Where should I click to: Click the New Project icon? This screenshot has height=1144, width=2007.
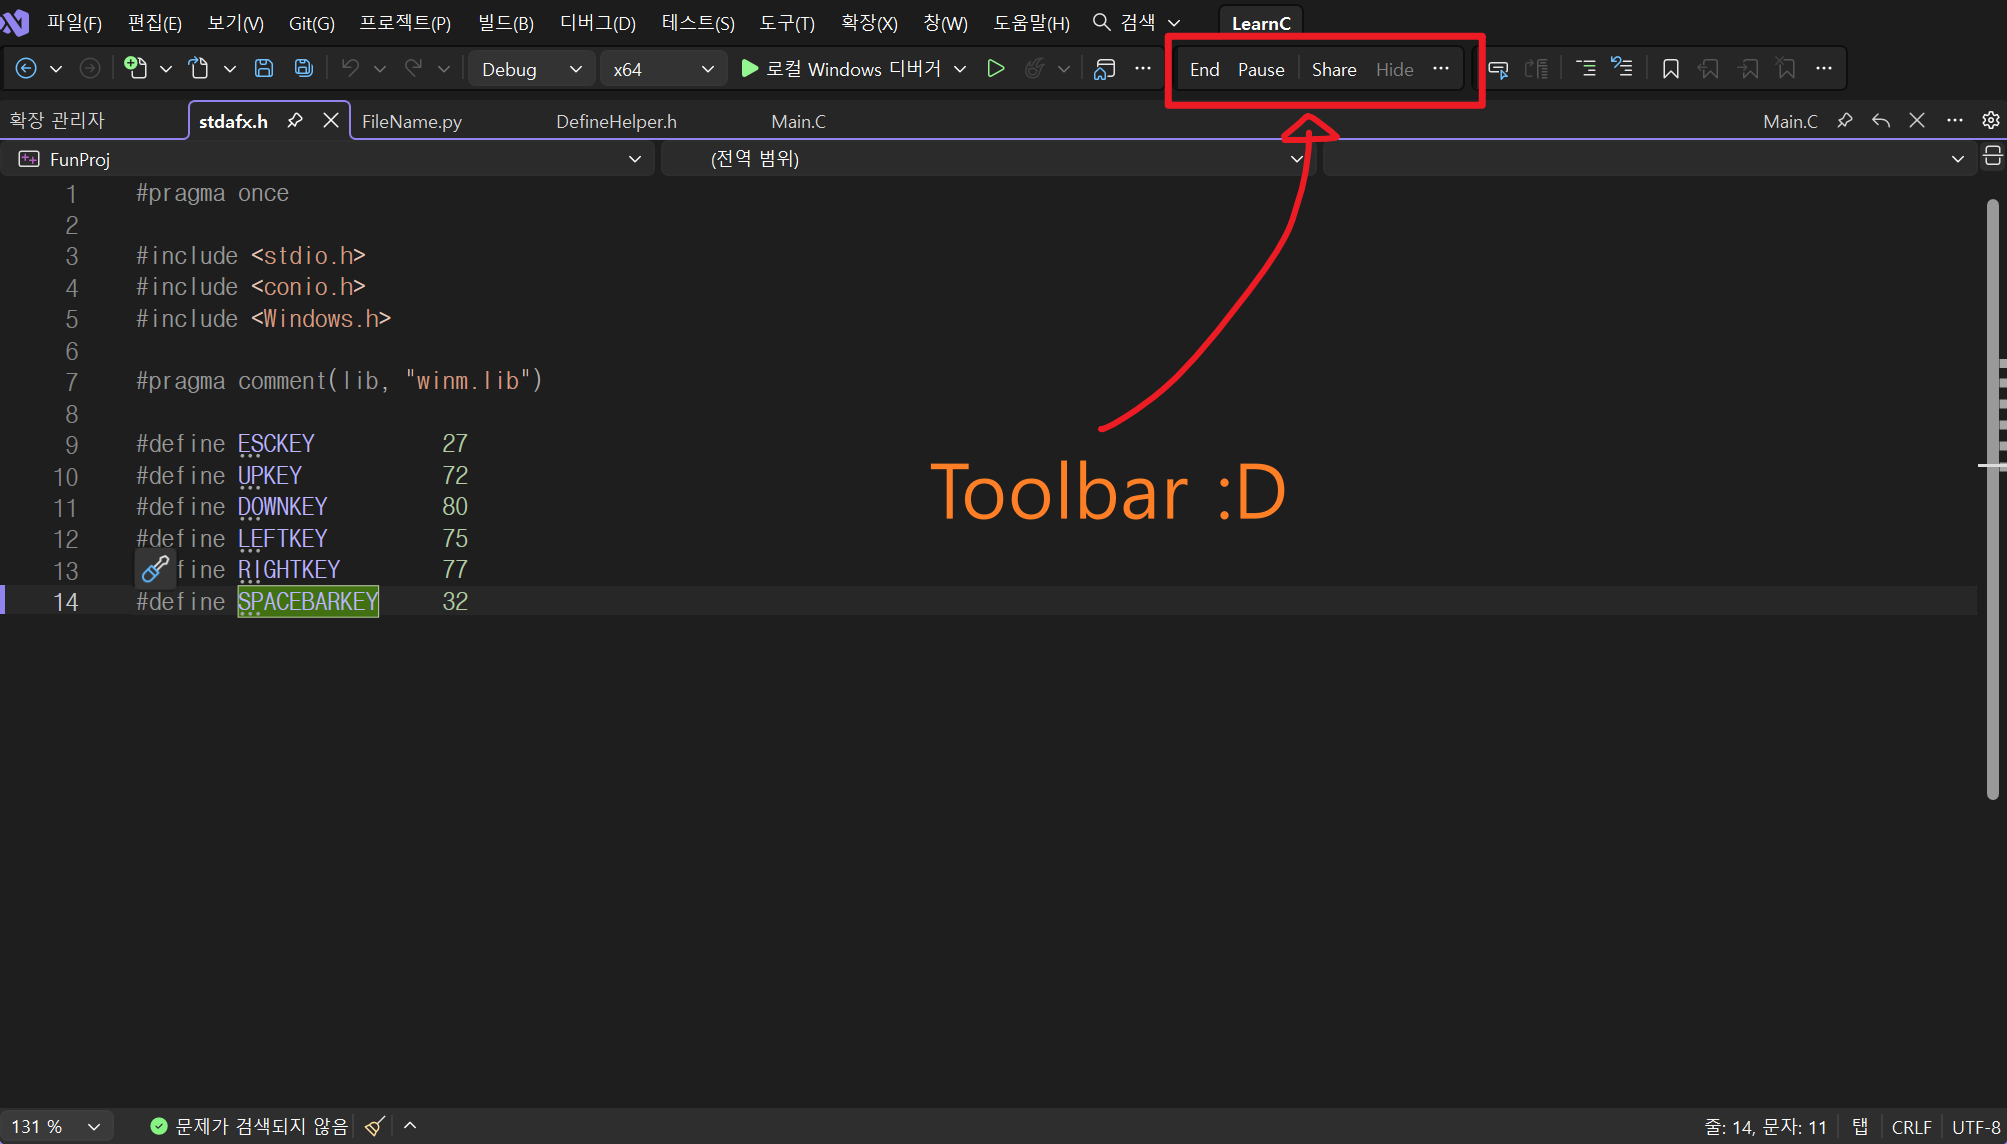135,68
